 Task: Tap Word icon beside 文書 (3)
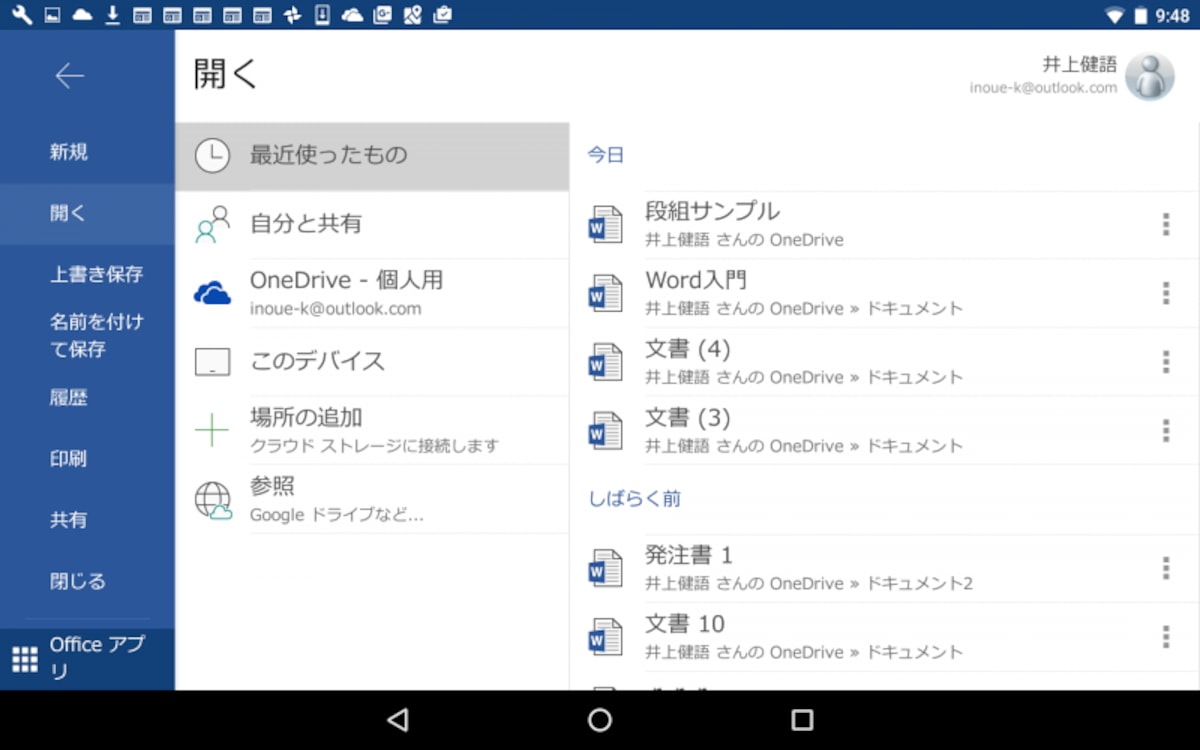point(605,431)
